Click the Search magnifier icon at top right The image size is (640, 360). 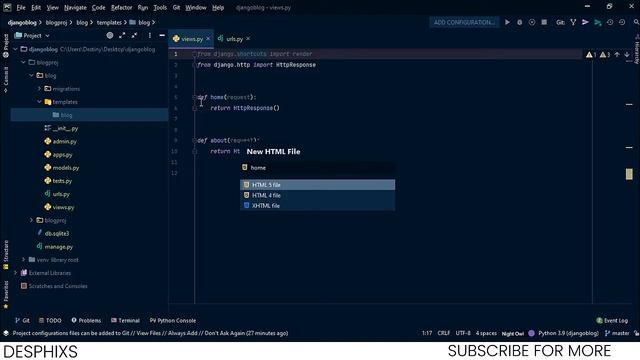pyautogui.click(x=636, y=22)
